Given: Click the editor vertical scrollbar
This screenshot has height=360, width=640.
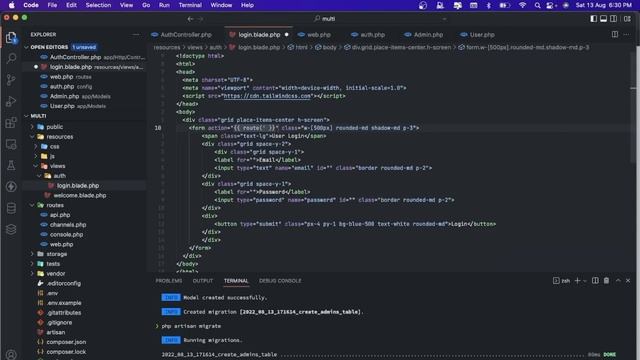Looking at the screenshot, I should pyautogui.click(x=633, y=106).
